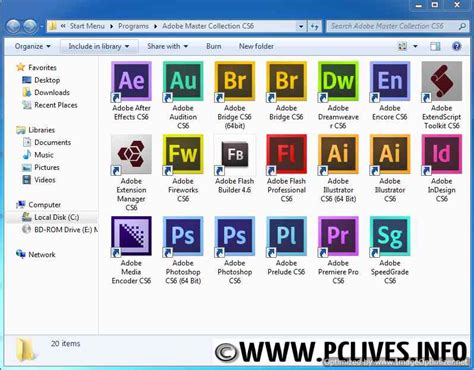
Task: Expand the arrow after Start Menu breadcrumb
Action: pos(111,26)
